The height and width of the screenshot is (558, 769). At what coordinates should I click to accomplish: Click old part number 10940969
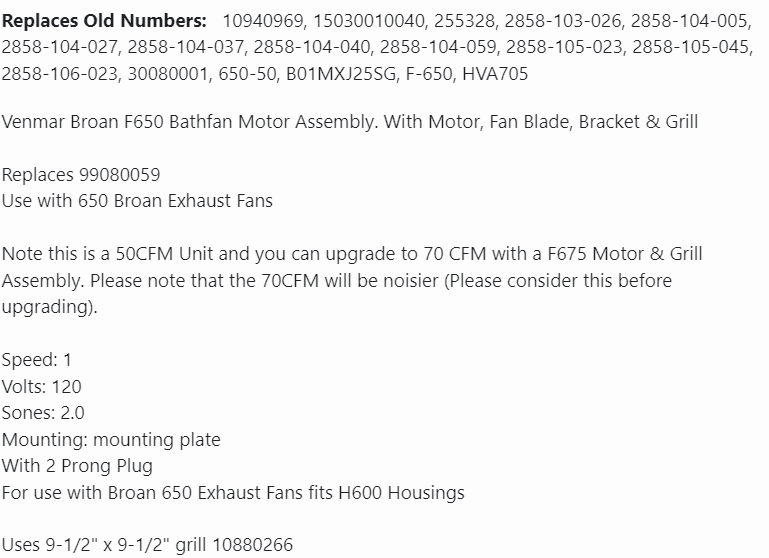click(x=265, y=20)
